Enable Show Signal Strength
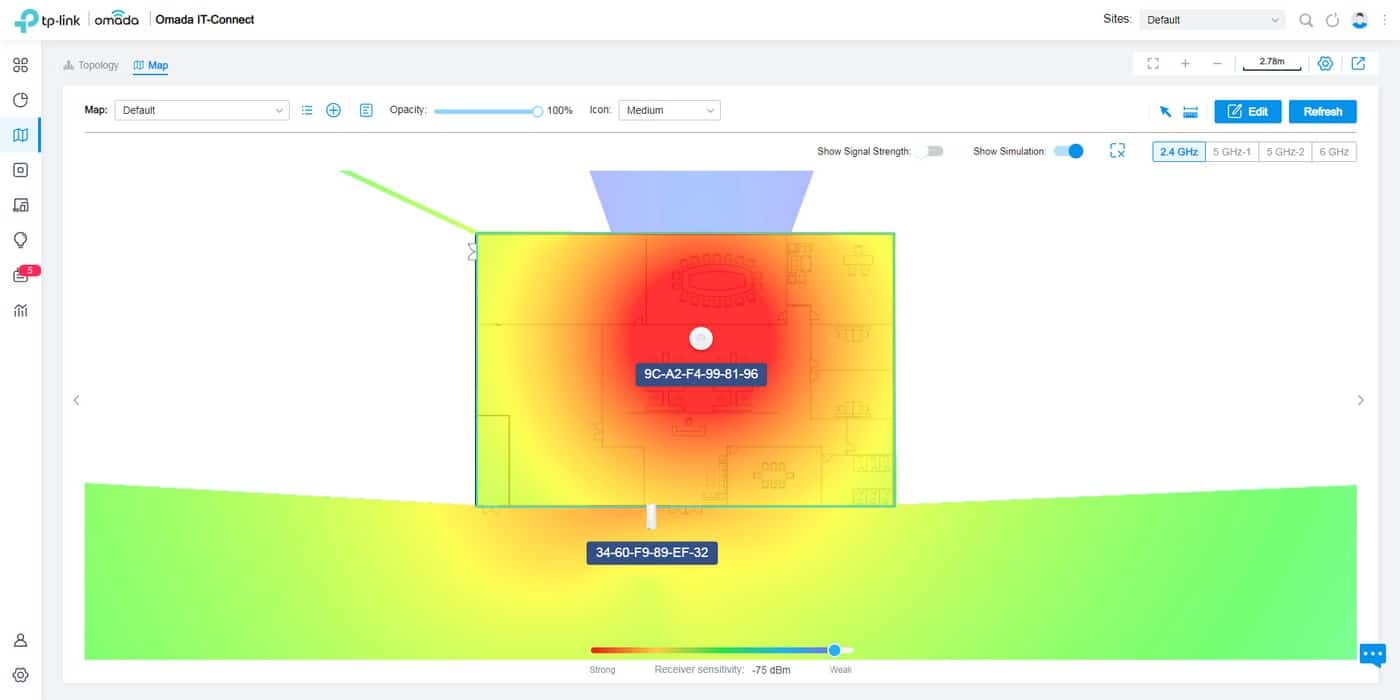Viewport: 1400px width, 700px height. click(x=933, y=150)
